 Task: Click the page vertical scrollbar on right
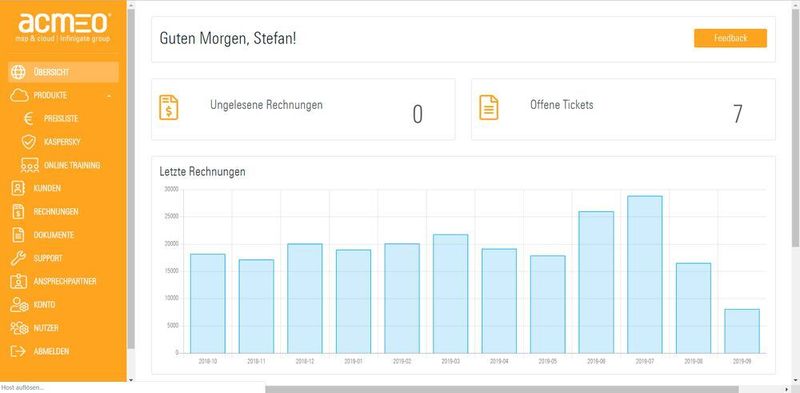click(x=795, y=128)
